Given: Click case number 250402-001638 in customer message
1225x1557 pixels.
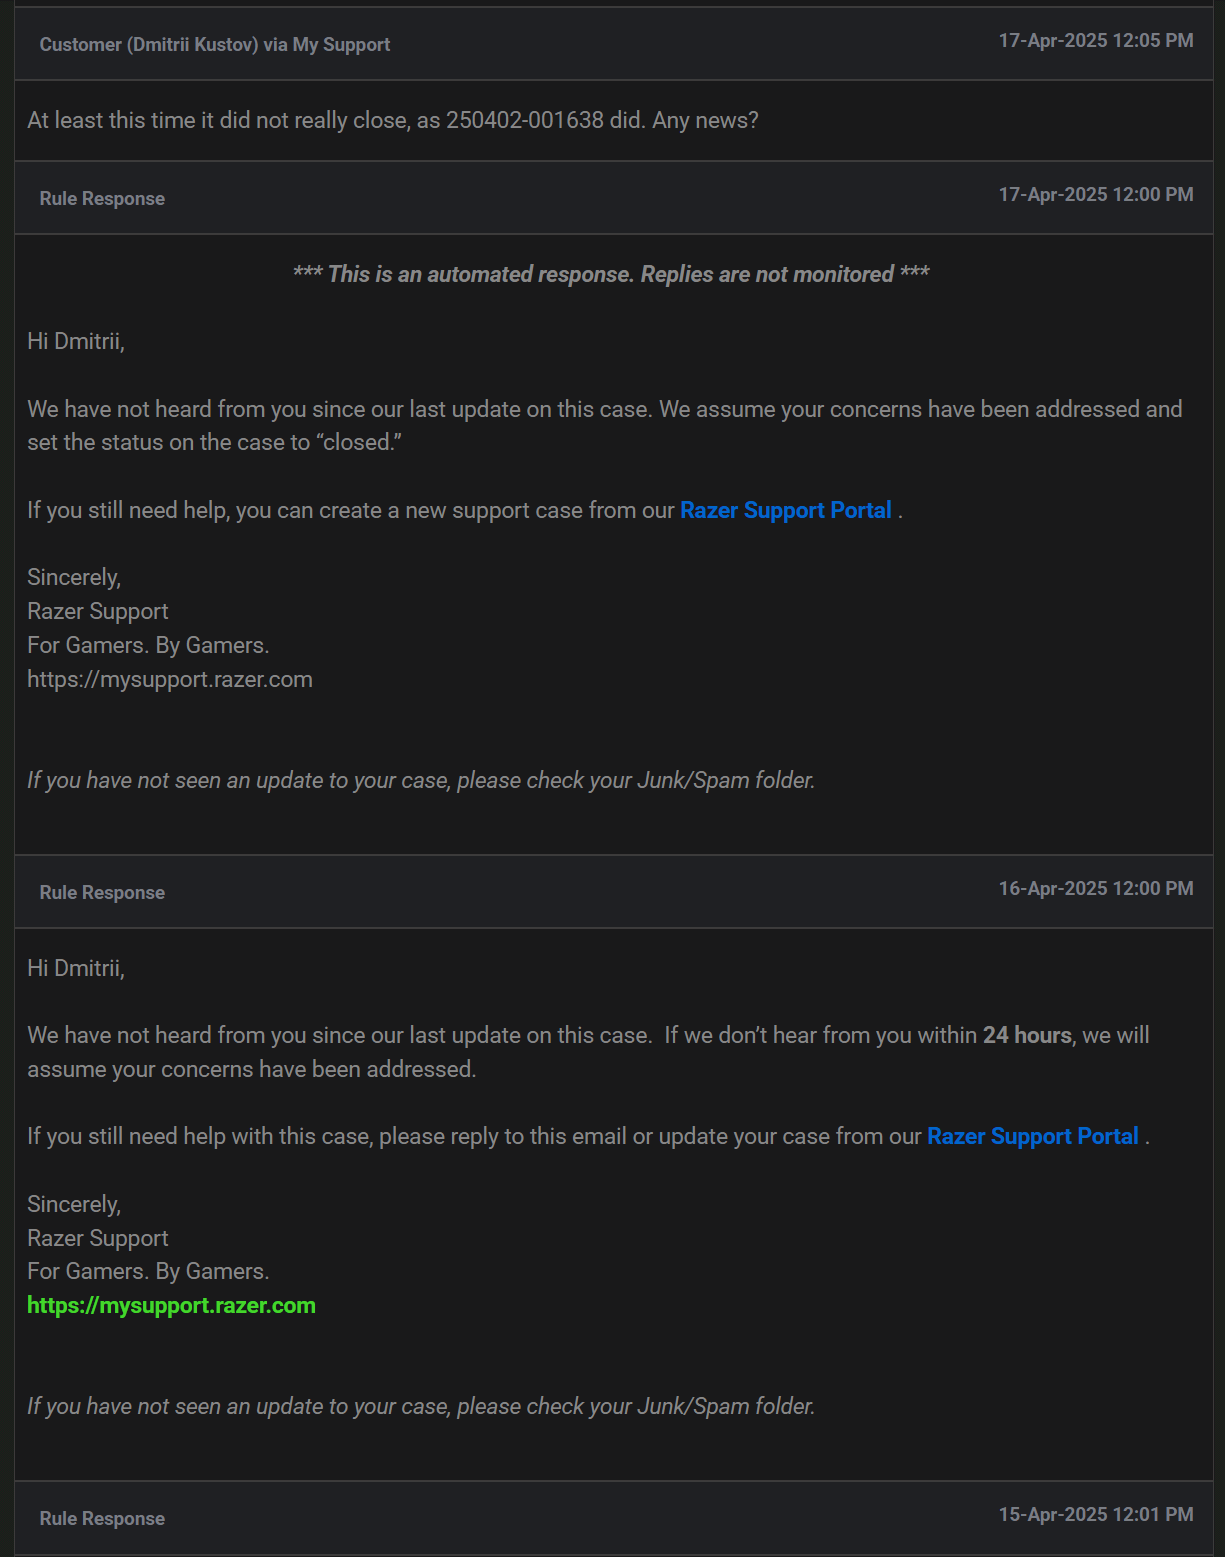Looking at the screenshot, I should click(x=525, y=120).
